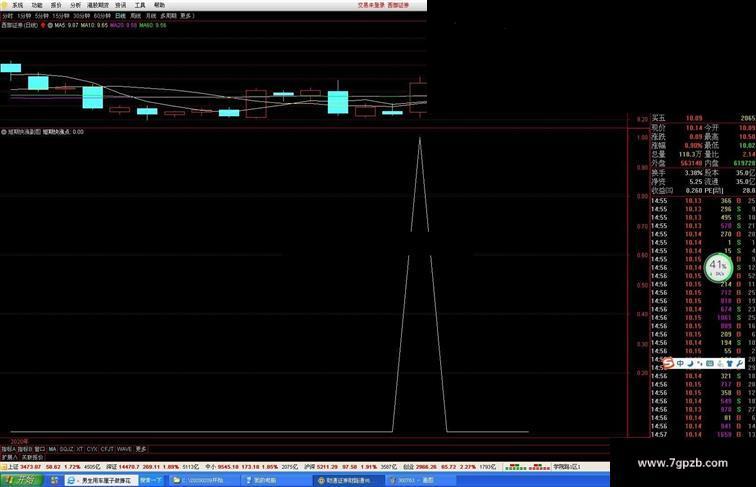Click the quick-launch desktop icon in taskbar
Viewport: 756px width, 487px height.
click(54, 480)
